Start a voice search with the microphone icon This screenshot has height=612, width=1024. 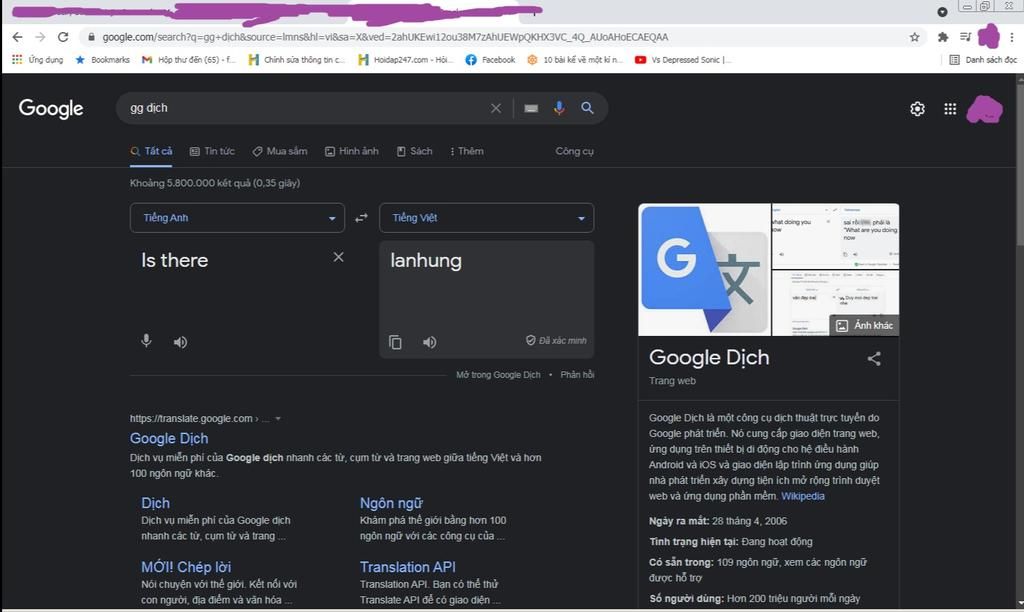[x=559, y=108]
